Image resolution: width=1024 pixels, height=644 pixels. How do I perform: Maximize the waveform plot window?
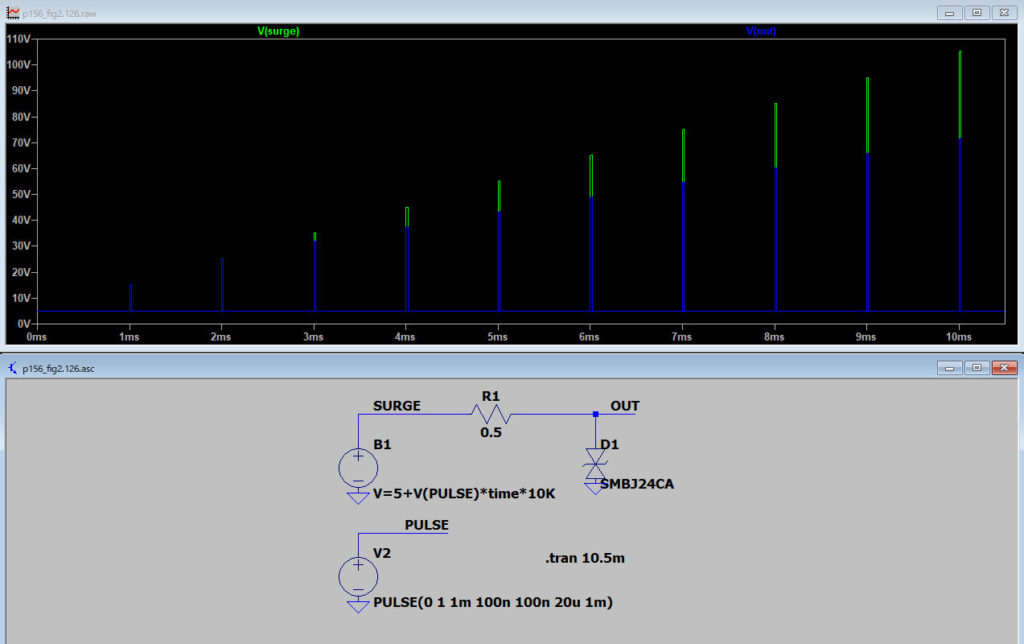click(976, 12)
